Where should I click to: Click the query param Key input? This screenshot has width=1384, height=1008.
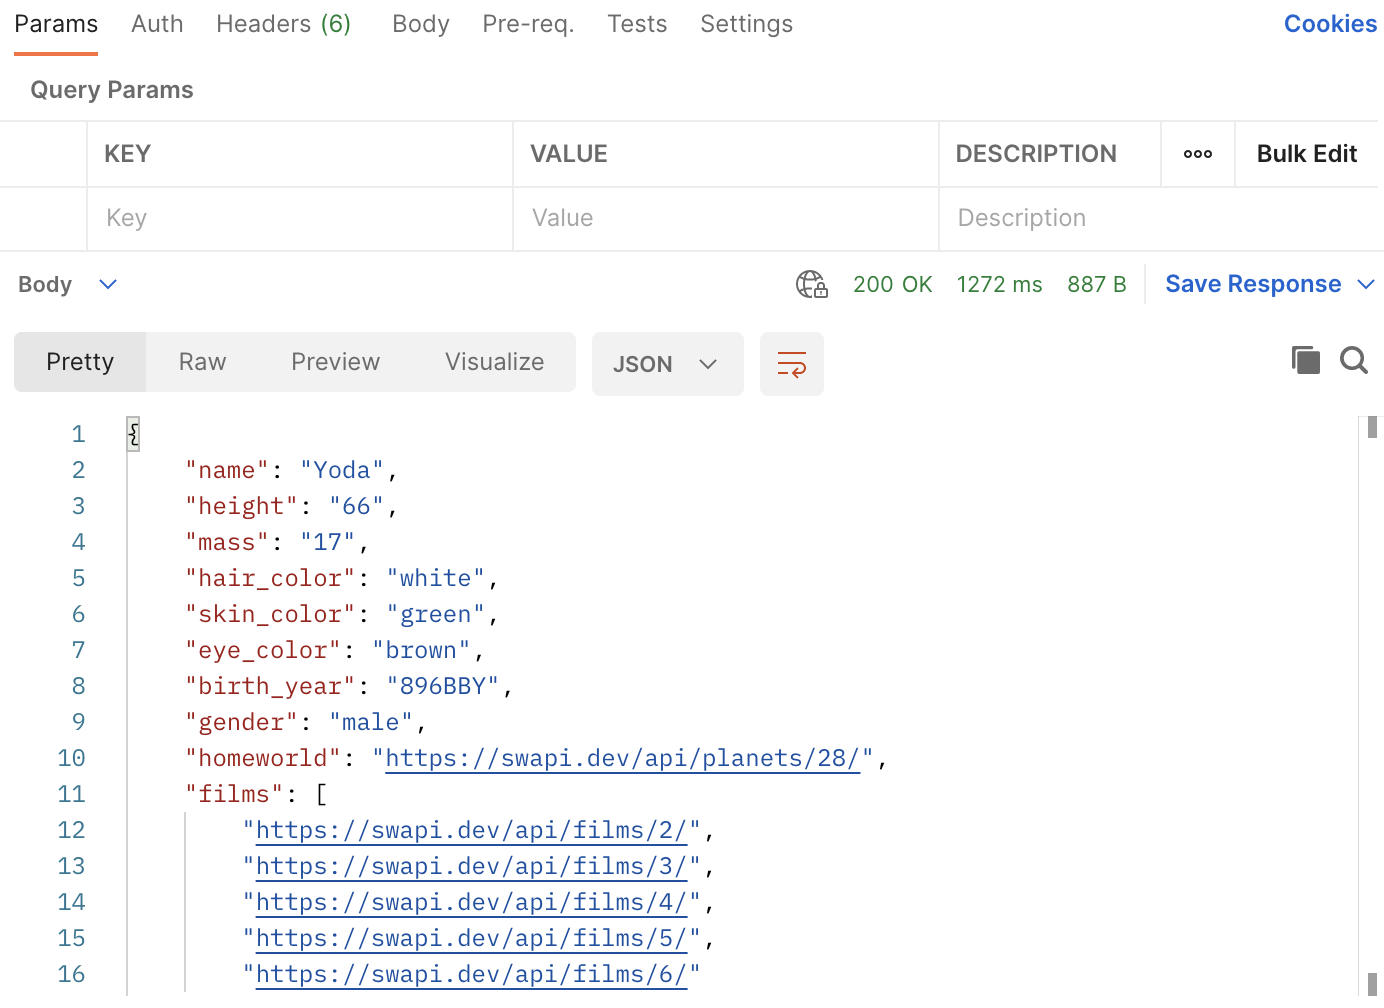[300, 218]
